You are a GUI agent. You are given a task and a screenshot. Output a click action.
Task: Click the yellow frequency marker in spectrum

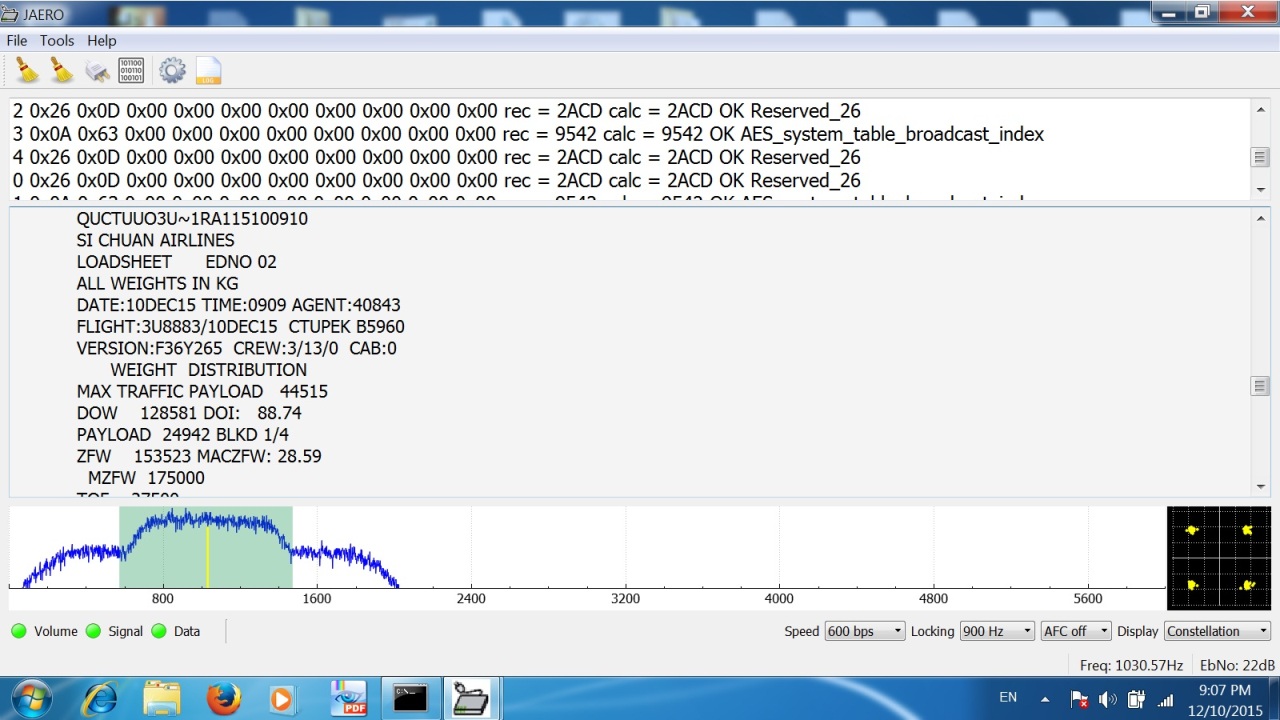(207, 557)
